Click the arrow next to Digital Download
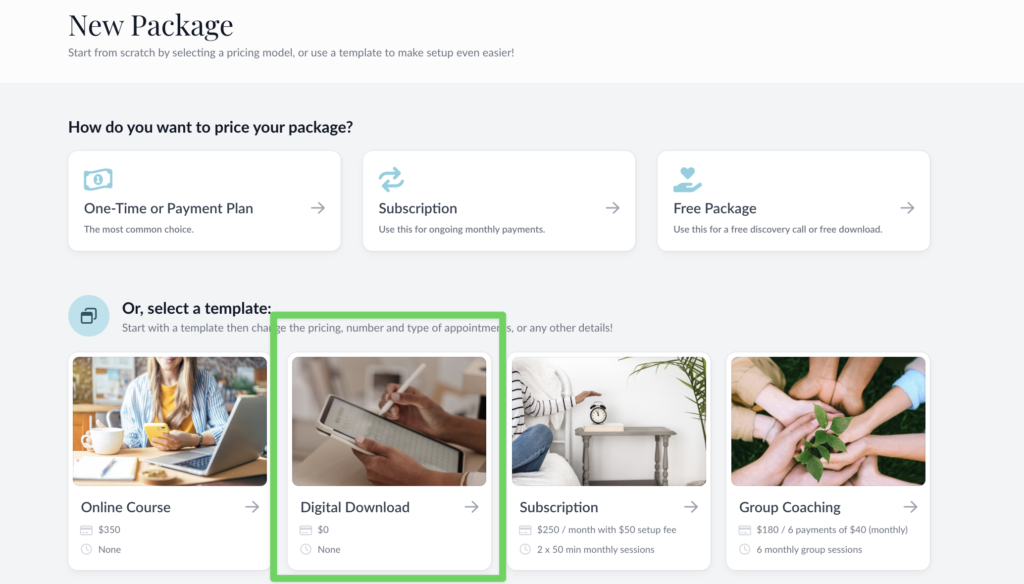 pos(471,507)
